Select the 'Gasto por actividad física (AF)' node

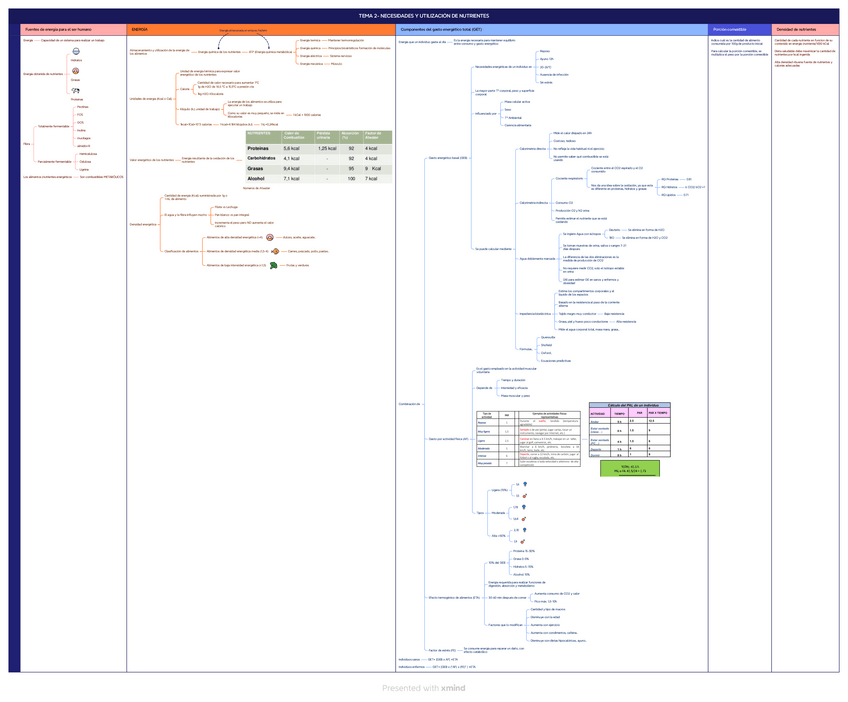[x=447, y=438]
